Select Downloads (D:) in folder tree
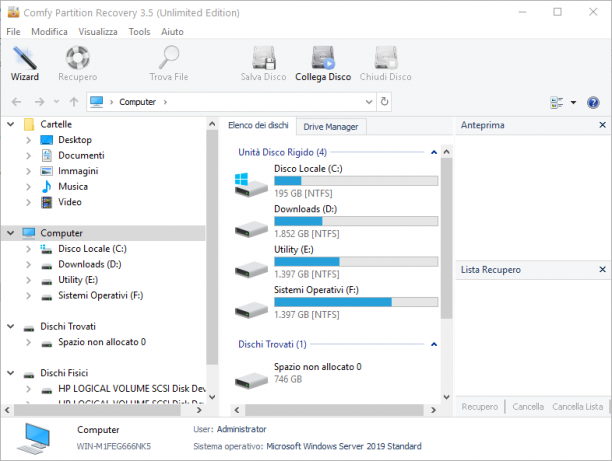Viewport: 612px width, 461px height. pyautogui.click(x=89, y=264)
